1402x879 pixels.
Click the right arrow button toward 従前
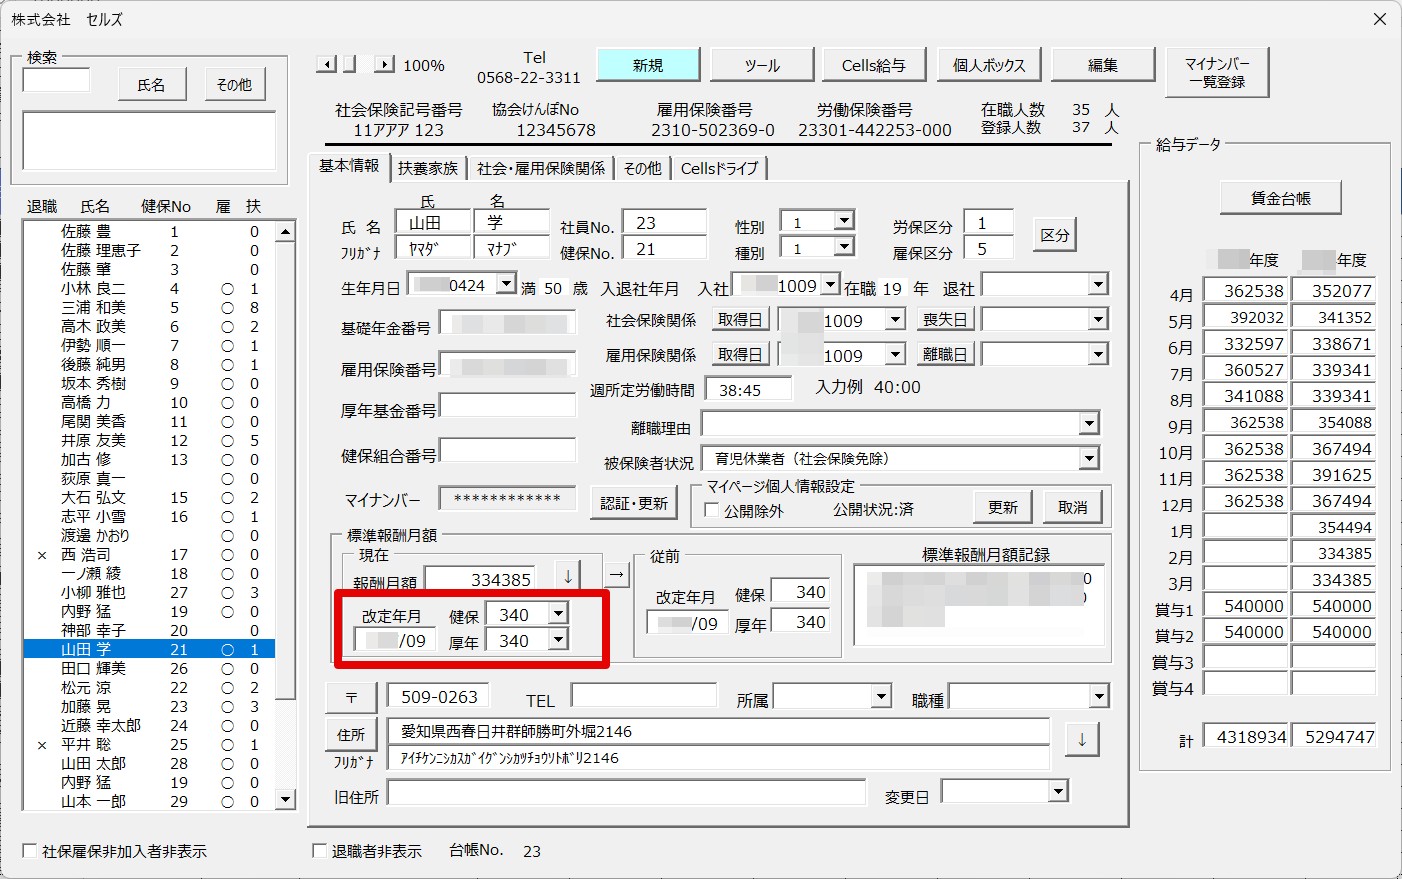pyautogui.click(x=617, y=574)
